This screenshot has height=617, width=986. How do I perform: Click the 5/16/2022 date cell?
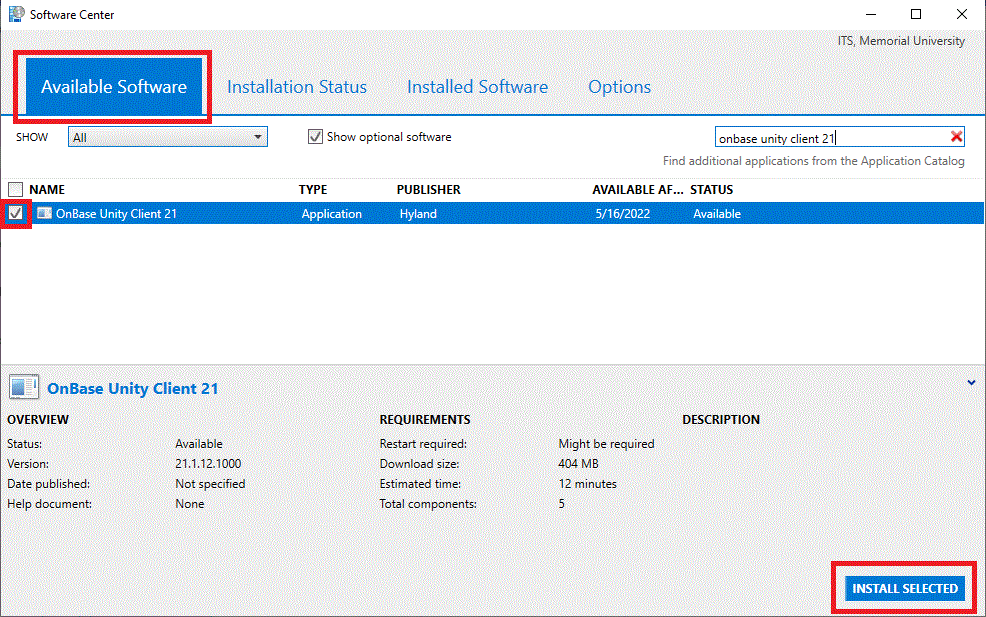pos(623,214)
